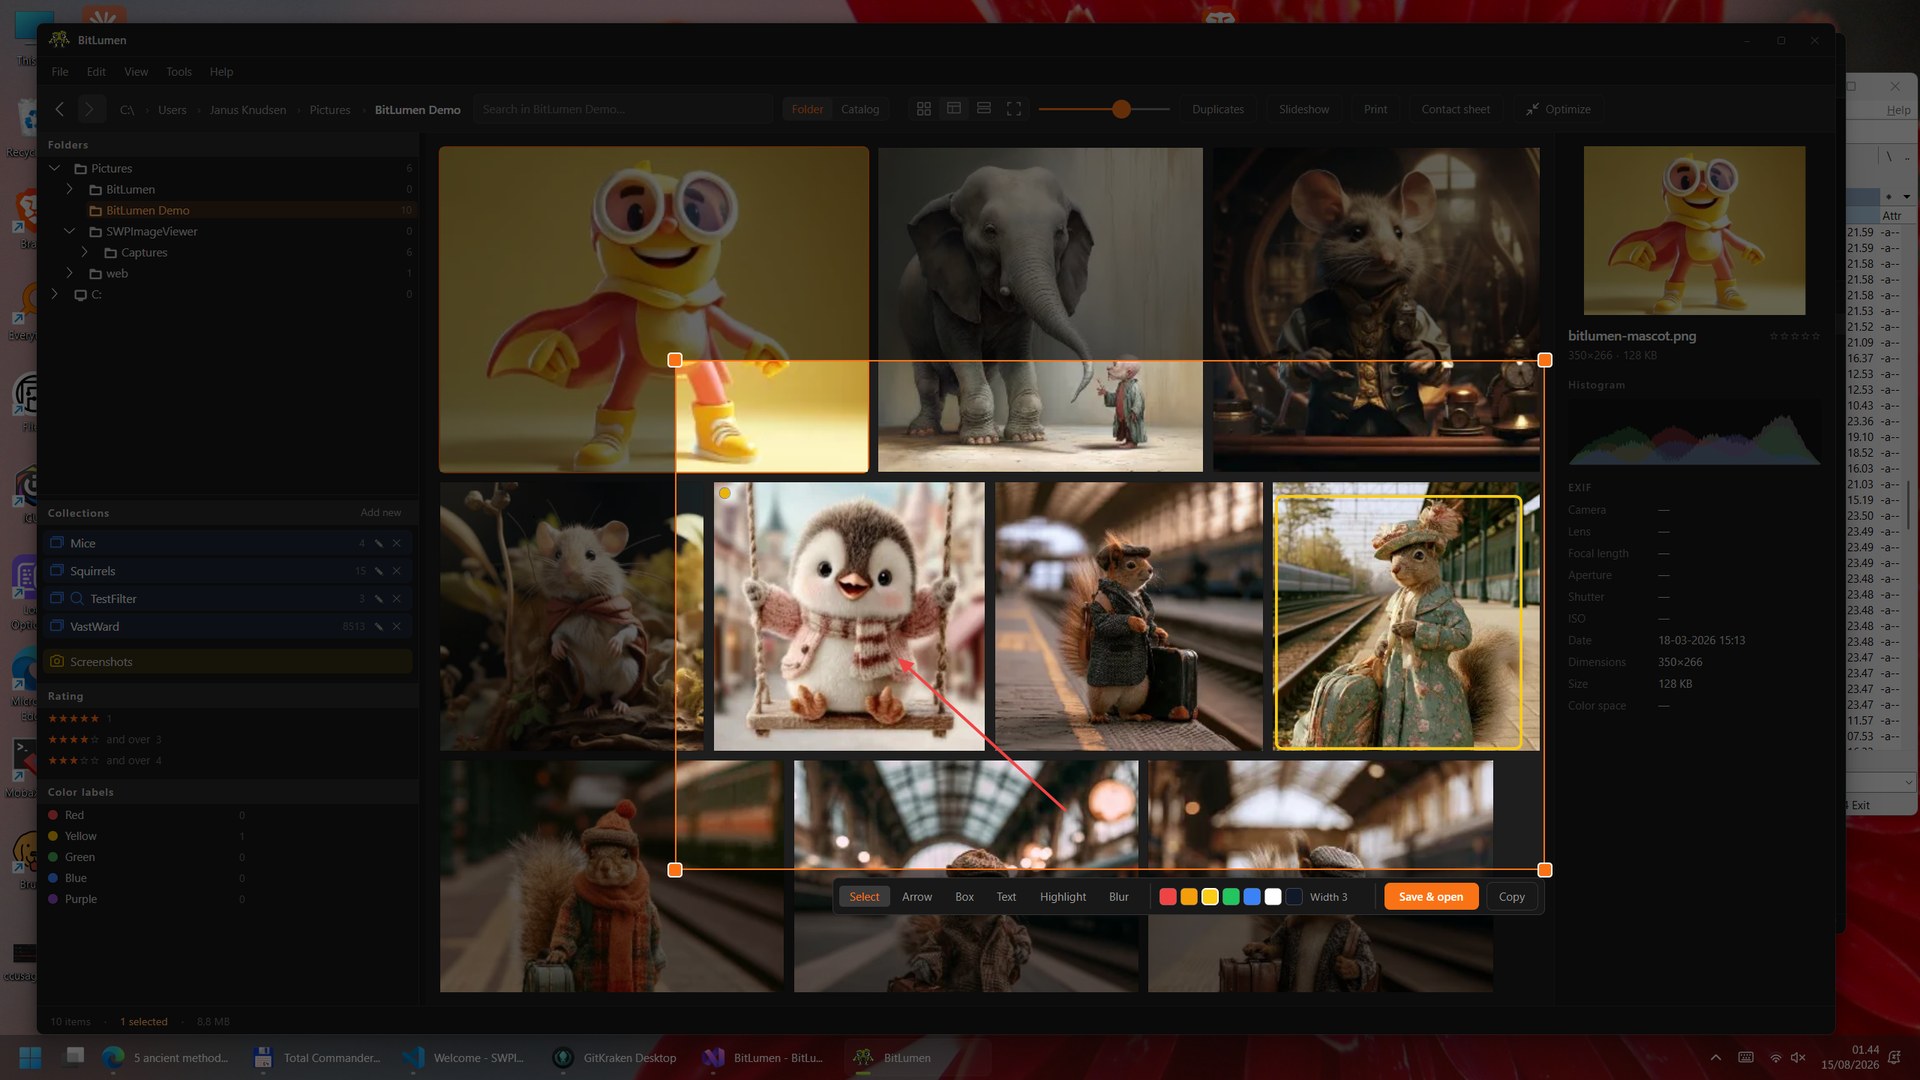The width and height of the screenshot is (1920, 1080).
Task: Switch to detail pane layout view icon
Action: click(x=954, y=109)
